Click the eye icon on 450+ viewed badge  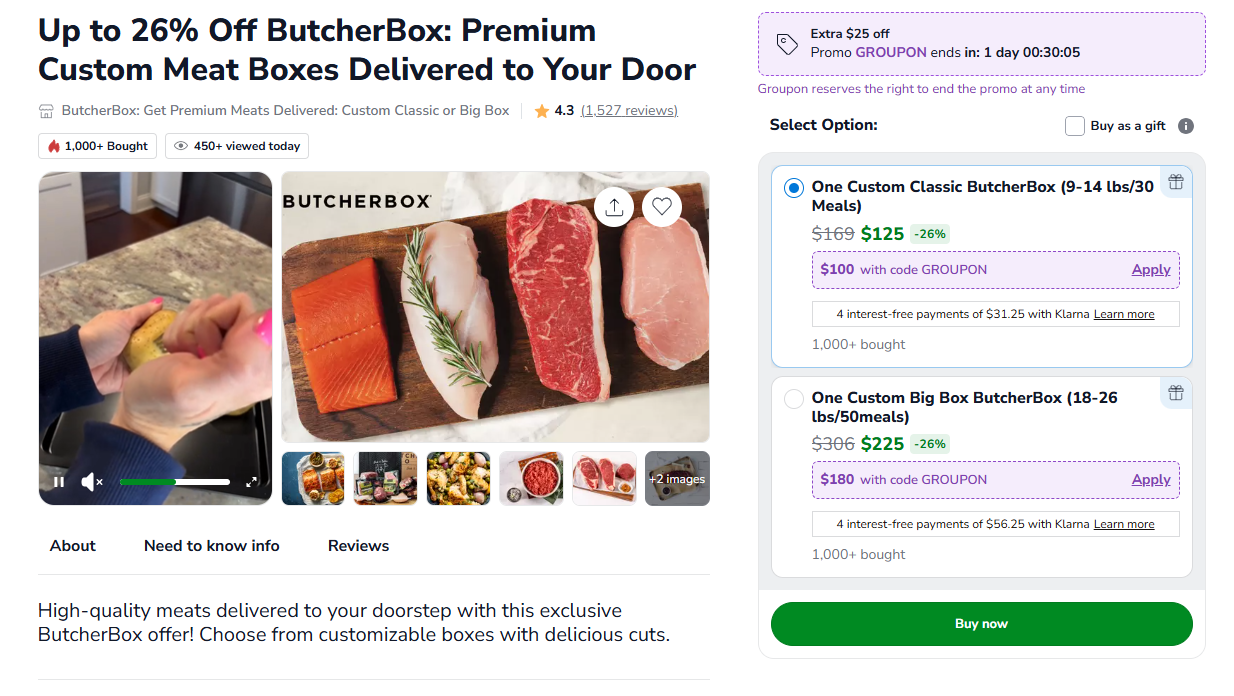point(181,146)
